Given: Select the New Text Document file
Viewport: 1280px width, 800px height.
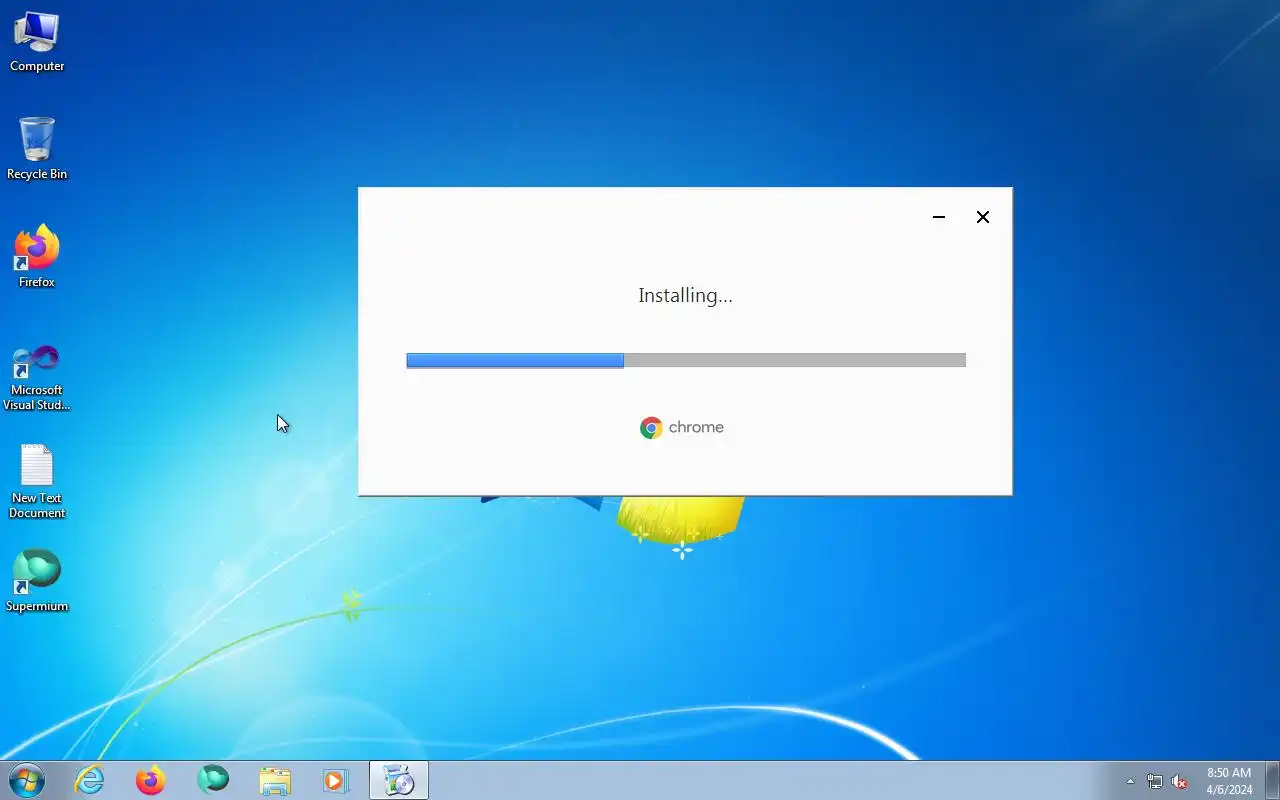Looking at the screenshot, I should 37,482.
